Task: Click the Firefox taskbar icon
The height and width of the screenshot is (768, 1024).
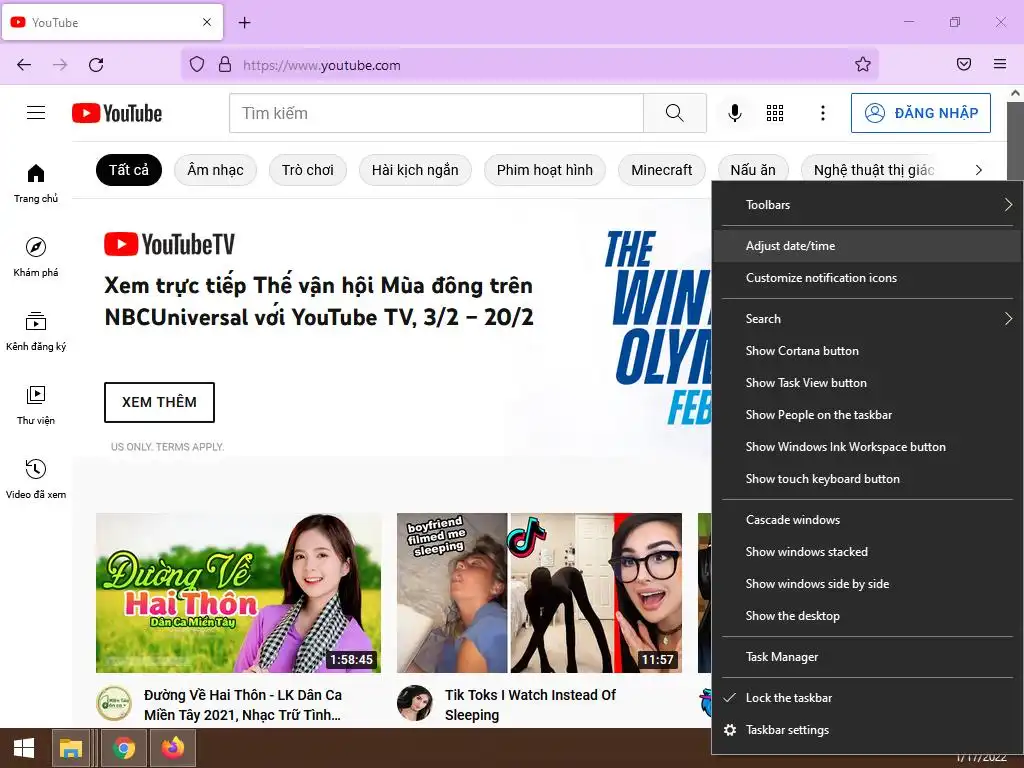Action: 173,748
